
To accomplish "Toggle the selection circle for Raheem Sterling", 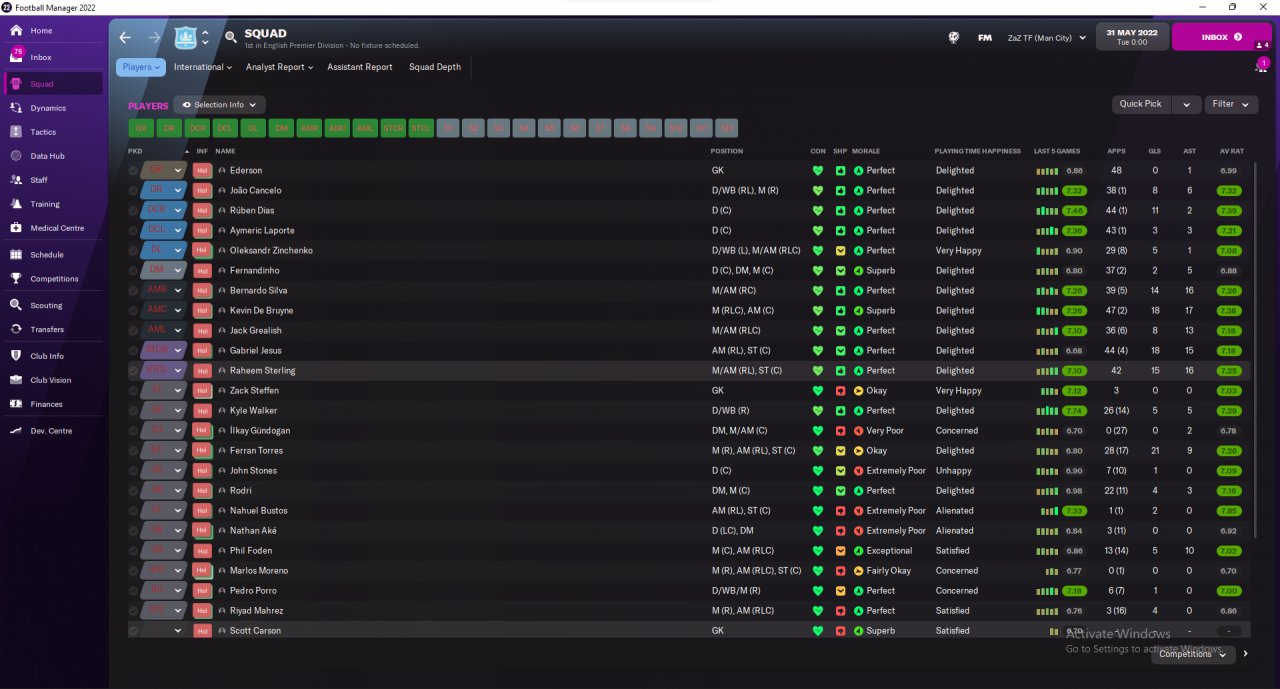I will tap(134, 371).
